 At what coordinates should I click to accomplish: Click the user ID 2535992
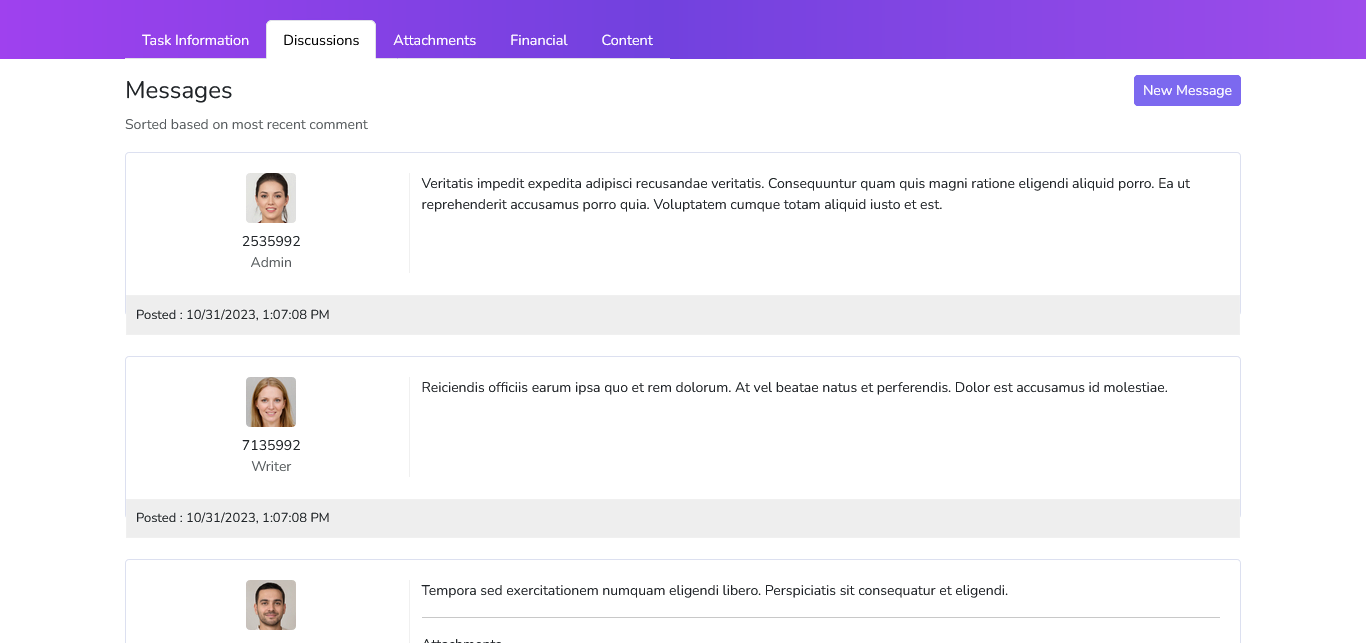[x=271, y=241]
